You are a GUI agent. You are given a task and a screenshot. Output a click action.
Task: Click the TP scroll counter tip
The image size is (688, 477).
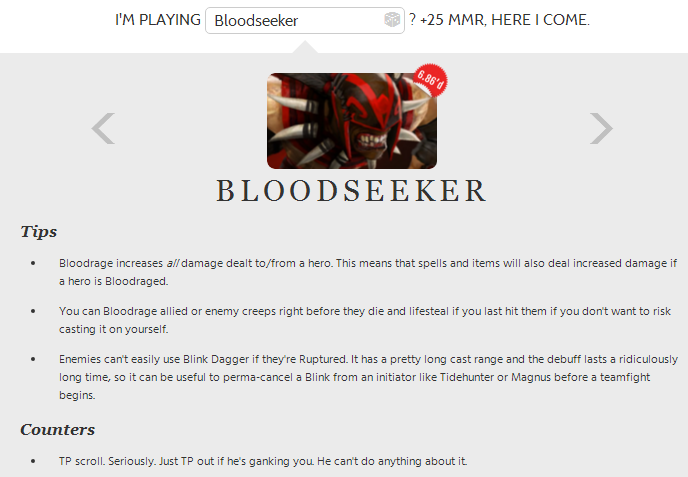click(263, 461)
